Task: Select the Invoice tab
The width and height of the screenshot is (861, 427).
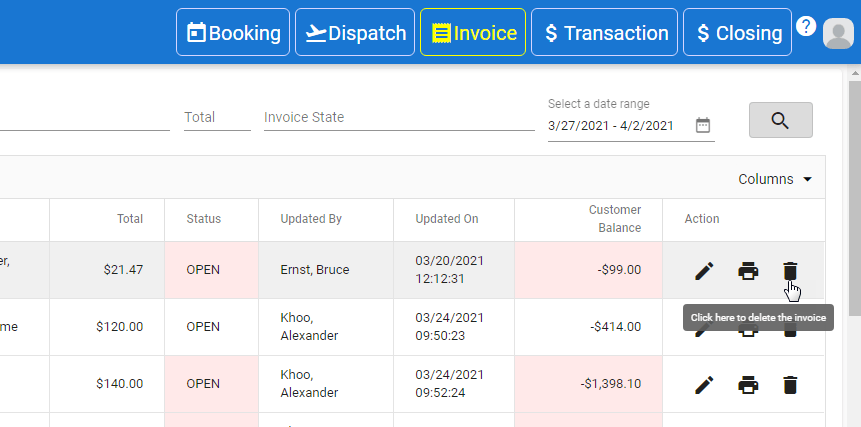Action: coord(473,32)
